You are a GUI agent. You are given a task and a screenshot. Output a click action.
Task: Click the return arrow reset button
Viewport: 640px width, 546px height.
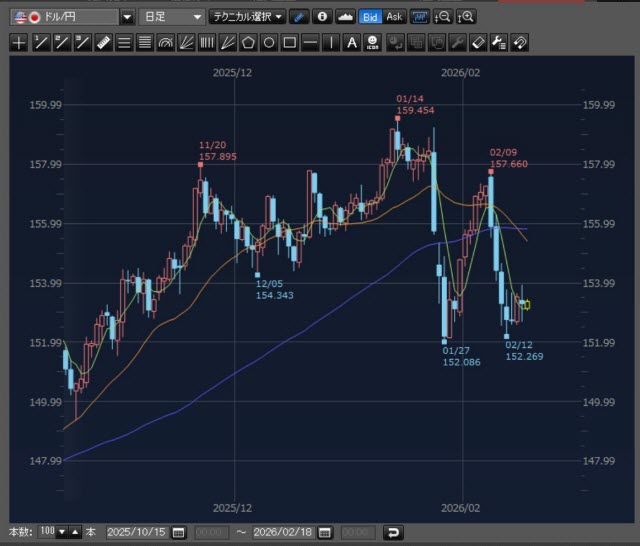click(393, 533)
